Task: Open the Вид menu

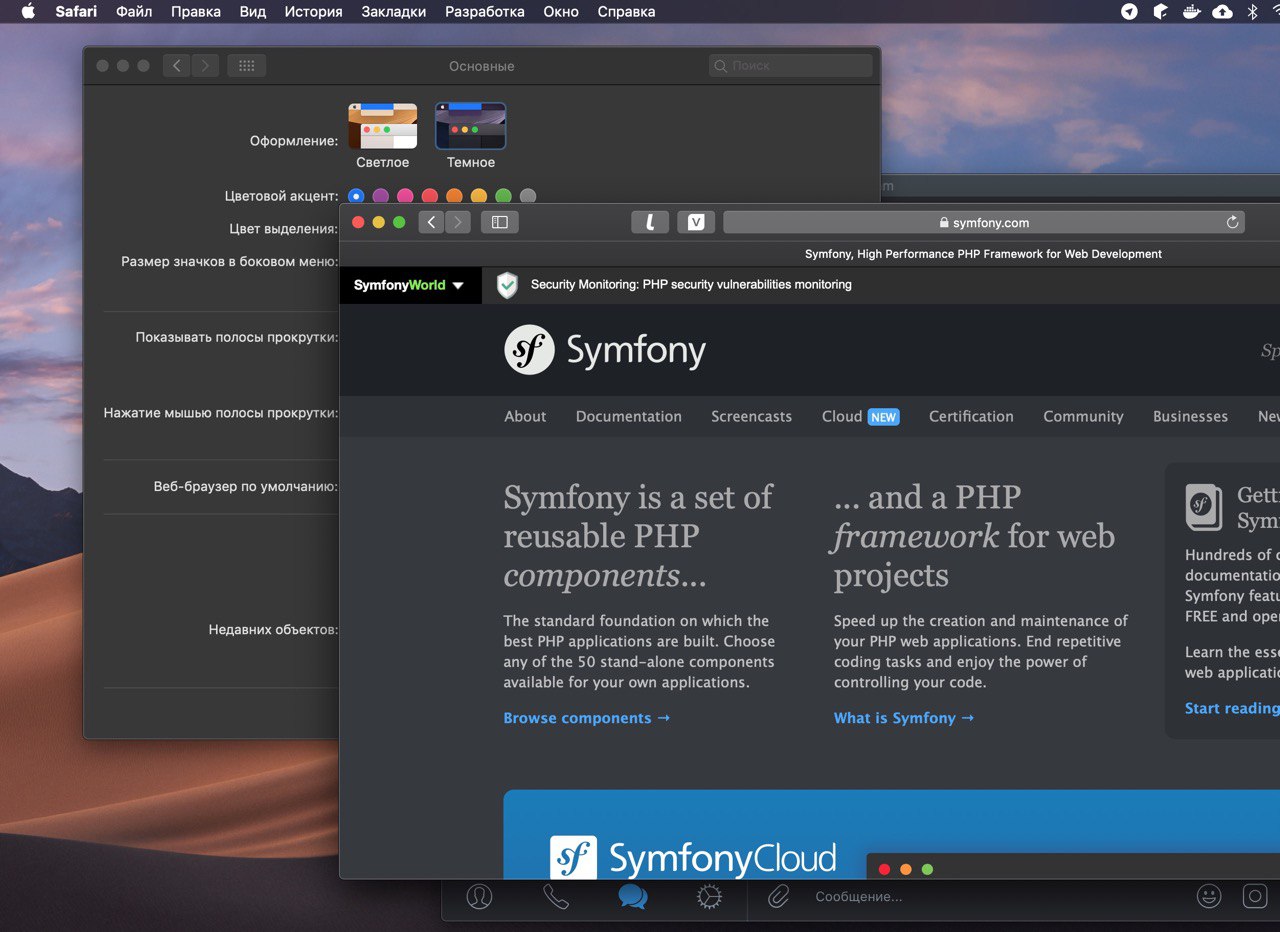Action: pyautogui.click(x=253, y=12)
